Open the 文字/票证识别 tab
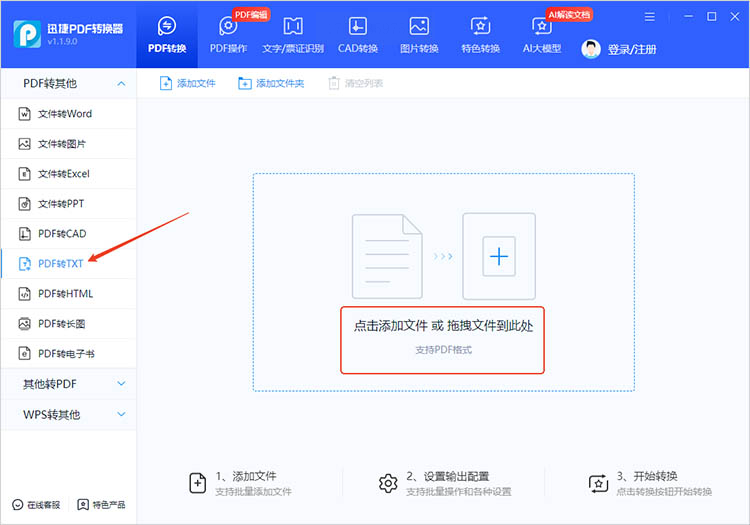The width and height of the screenshot is (750, 525). click(x=293, y=34)
